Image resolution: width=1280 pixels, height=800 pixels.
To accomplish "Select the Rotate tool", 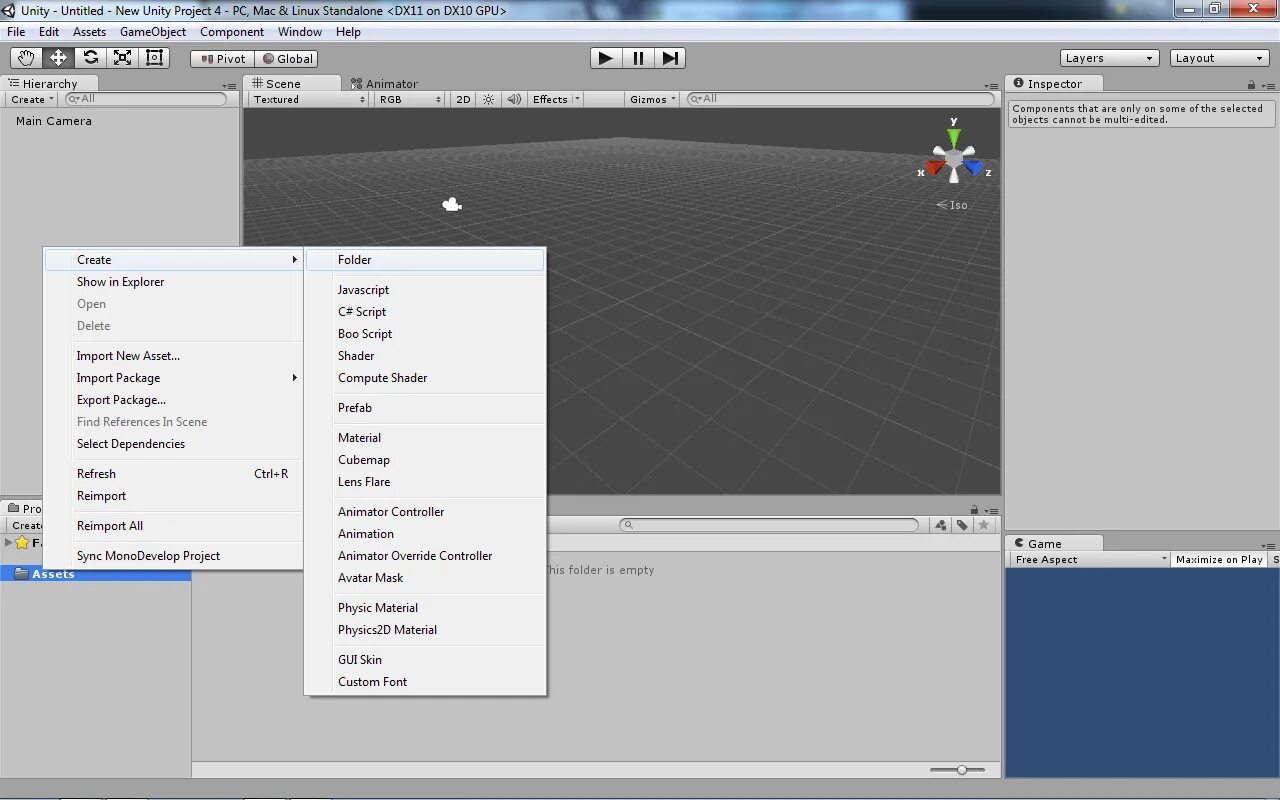I will click(x=90, y=58).
